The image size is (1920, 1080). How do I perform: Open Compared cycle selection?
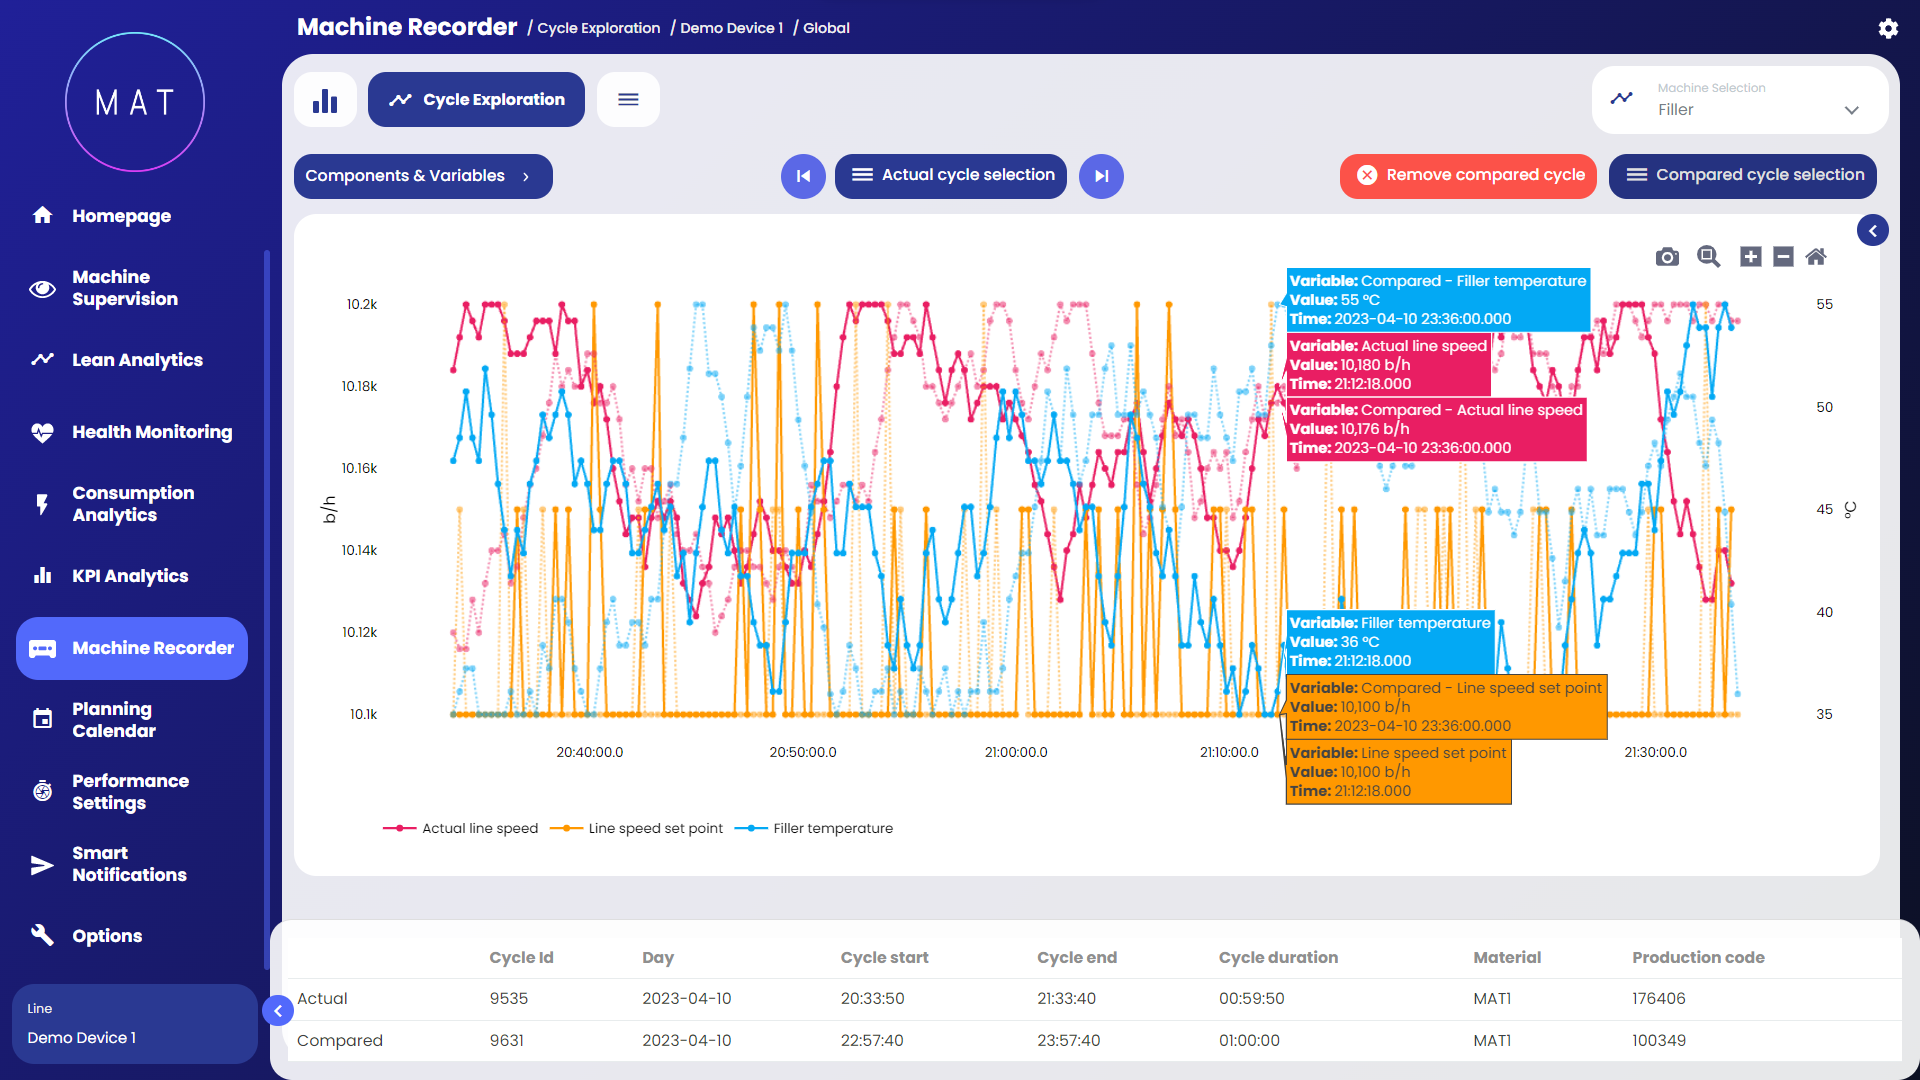[x=1743, y=176]
